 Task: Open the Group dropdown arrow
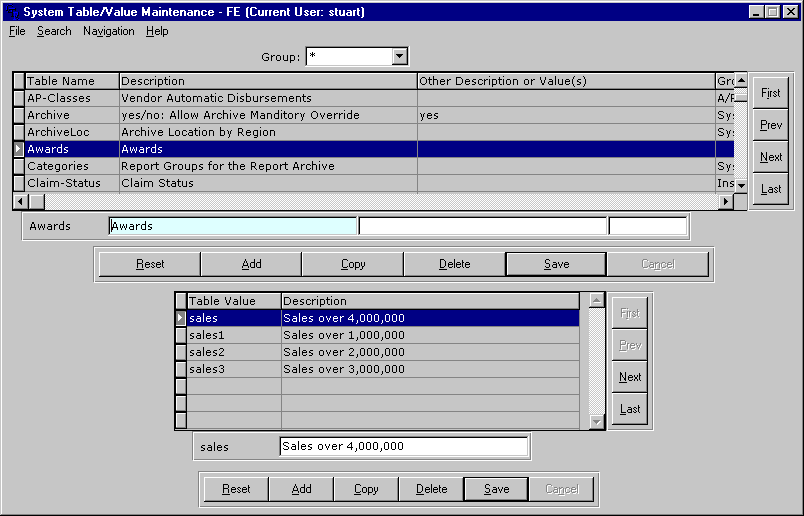coord(400,57)
